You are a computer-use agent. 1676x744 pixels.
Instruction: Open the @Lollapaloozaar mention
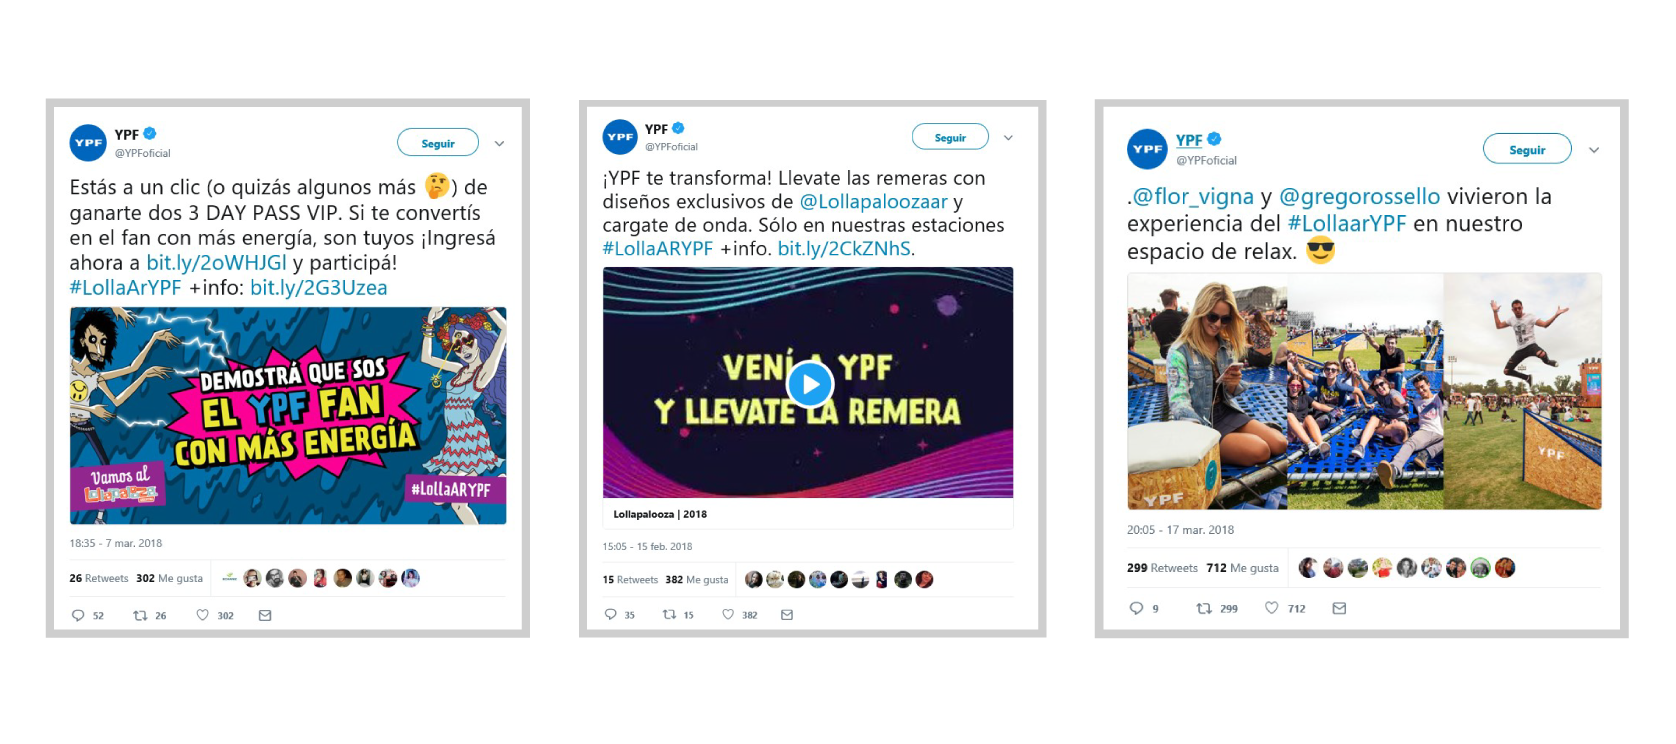tap(873, 202)
